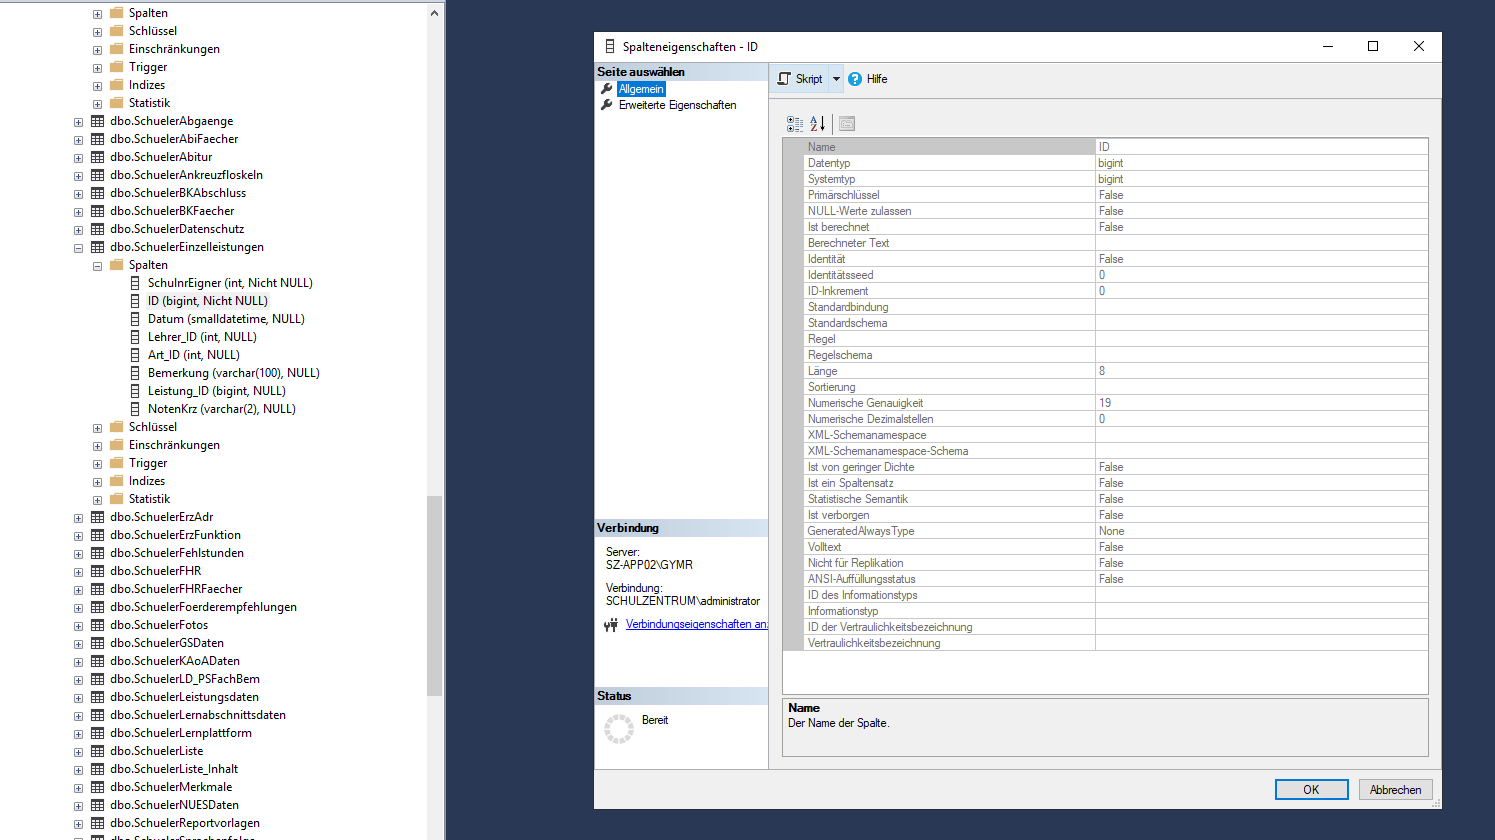Click the Lehrer_ID column icon
Viewport: 1495px width, 840px height.
coord(135,337)
